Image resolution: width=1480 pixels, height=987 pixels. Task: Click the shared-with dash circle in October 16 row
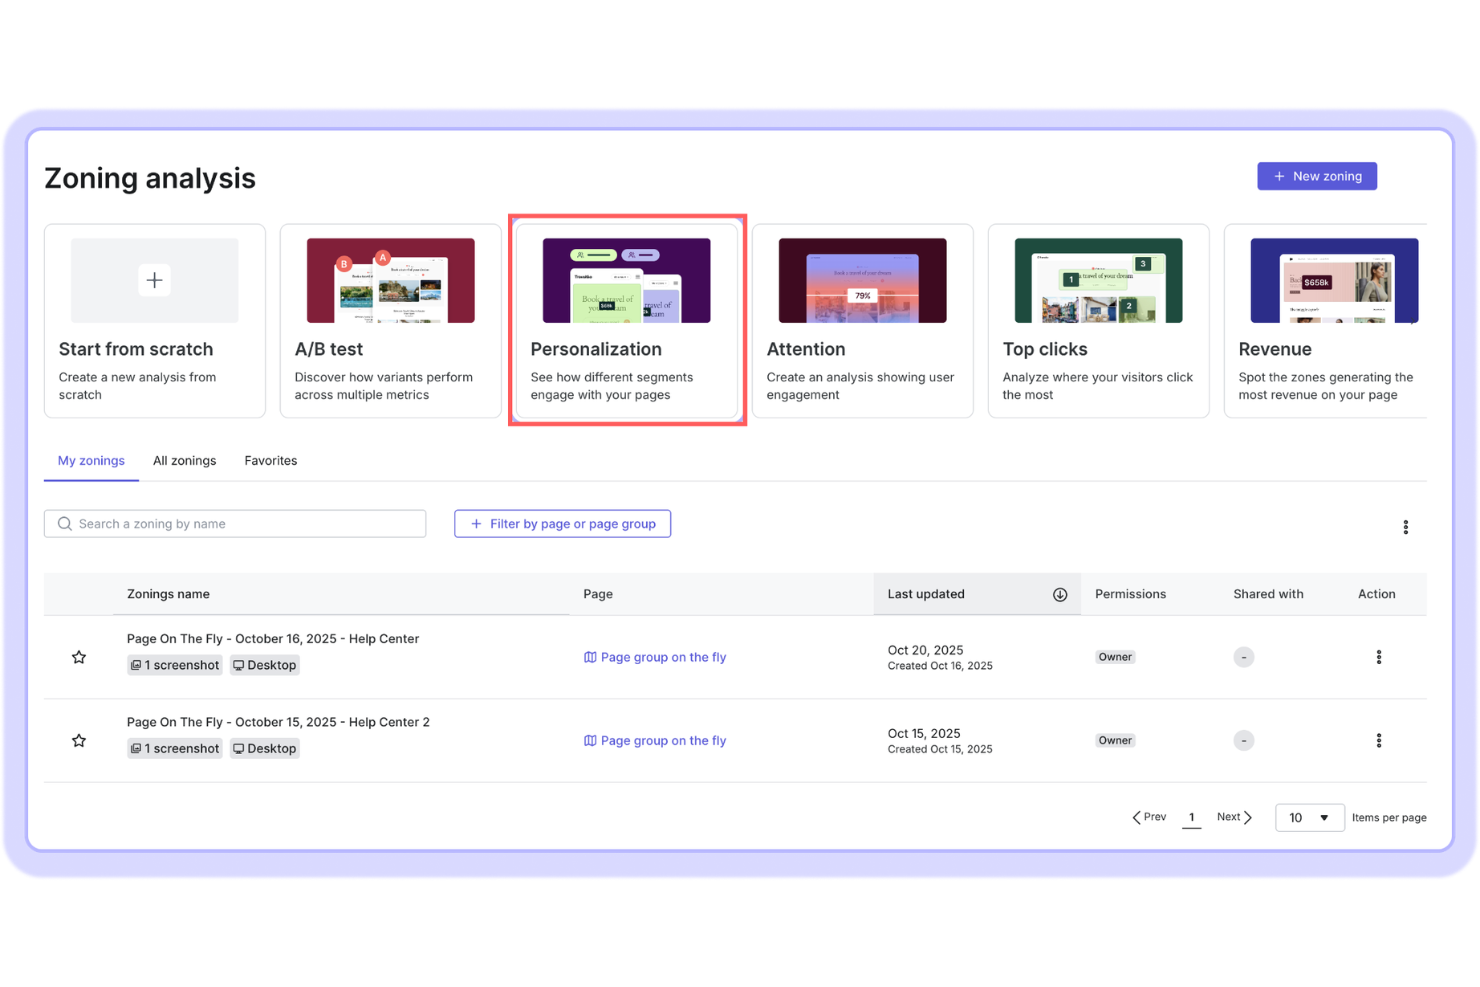pos(1243,657)
